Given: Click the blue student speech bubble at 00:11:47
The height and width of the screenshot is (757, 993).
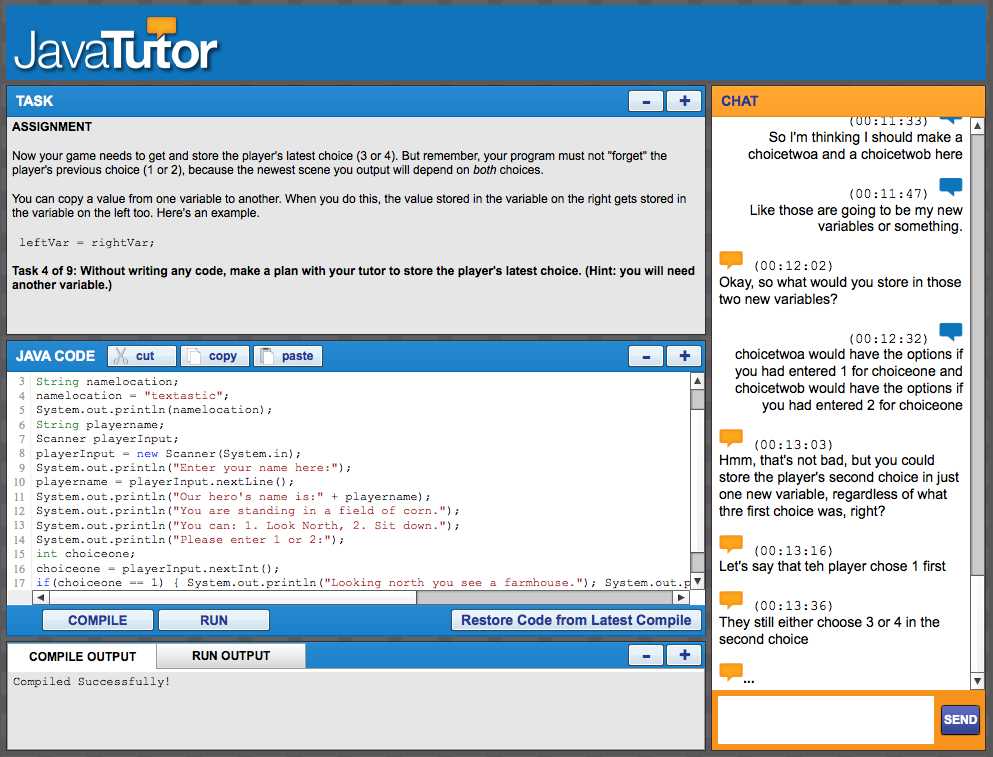Looking at the screenshot, I should pyautogui.click(x=950, y=187).
